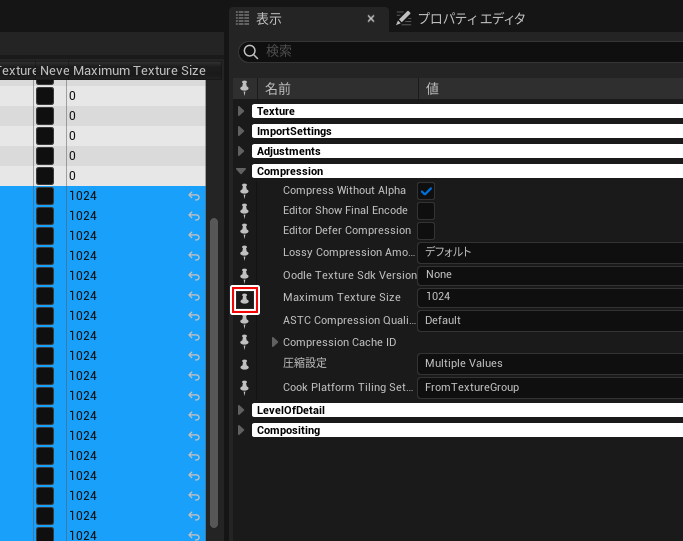Pin the Oodle Texture Sdk Version property
This screenshot has height=541, width=683.
(x=245, y=274)
